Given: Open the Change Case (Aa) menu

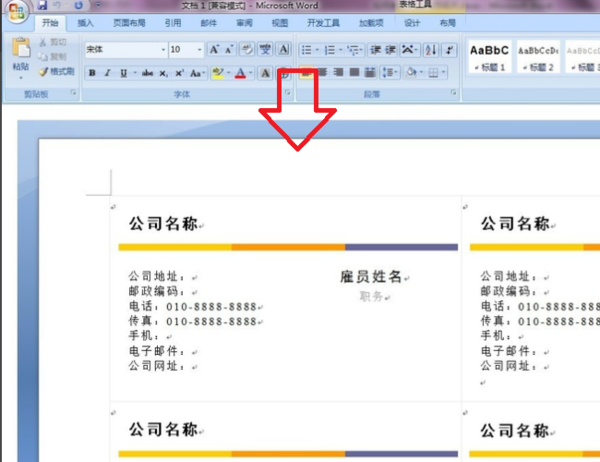Looking at the screenshot, I should [197, 73].
